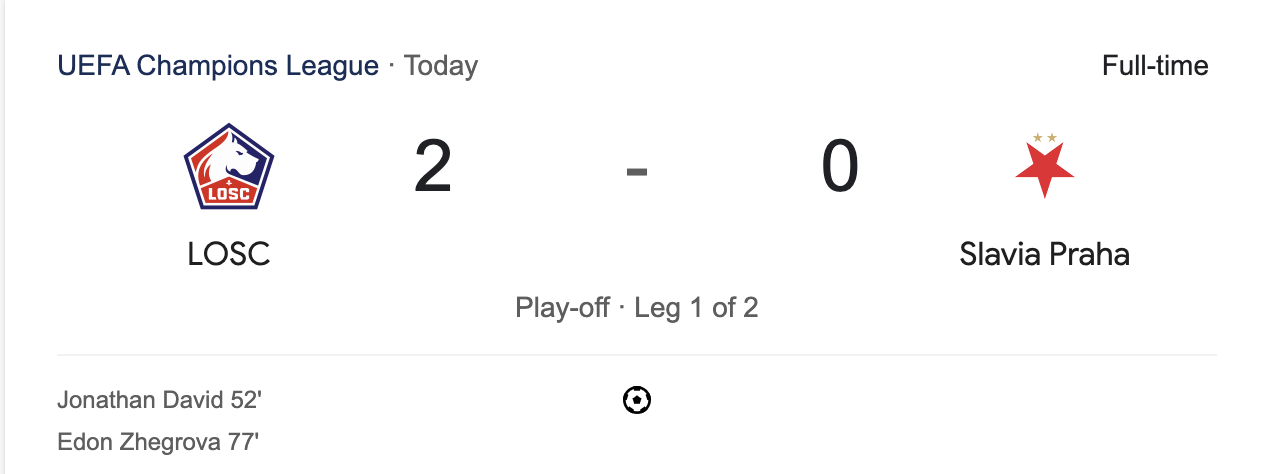Image resolution: width=1268 pixels, height=474 pixels.
Task: Click the LOSC club crest
Action: coord(229,166)
